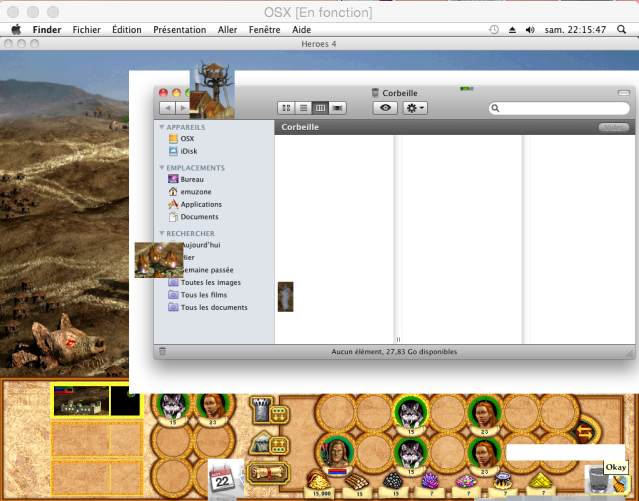Screen dimensions: 639x501
Task: Go forward in the Corbeille window
Action: click(x=183, y=108)
